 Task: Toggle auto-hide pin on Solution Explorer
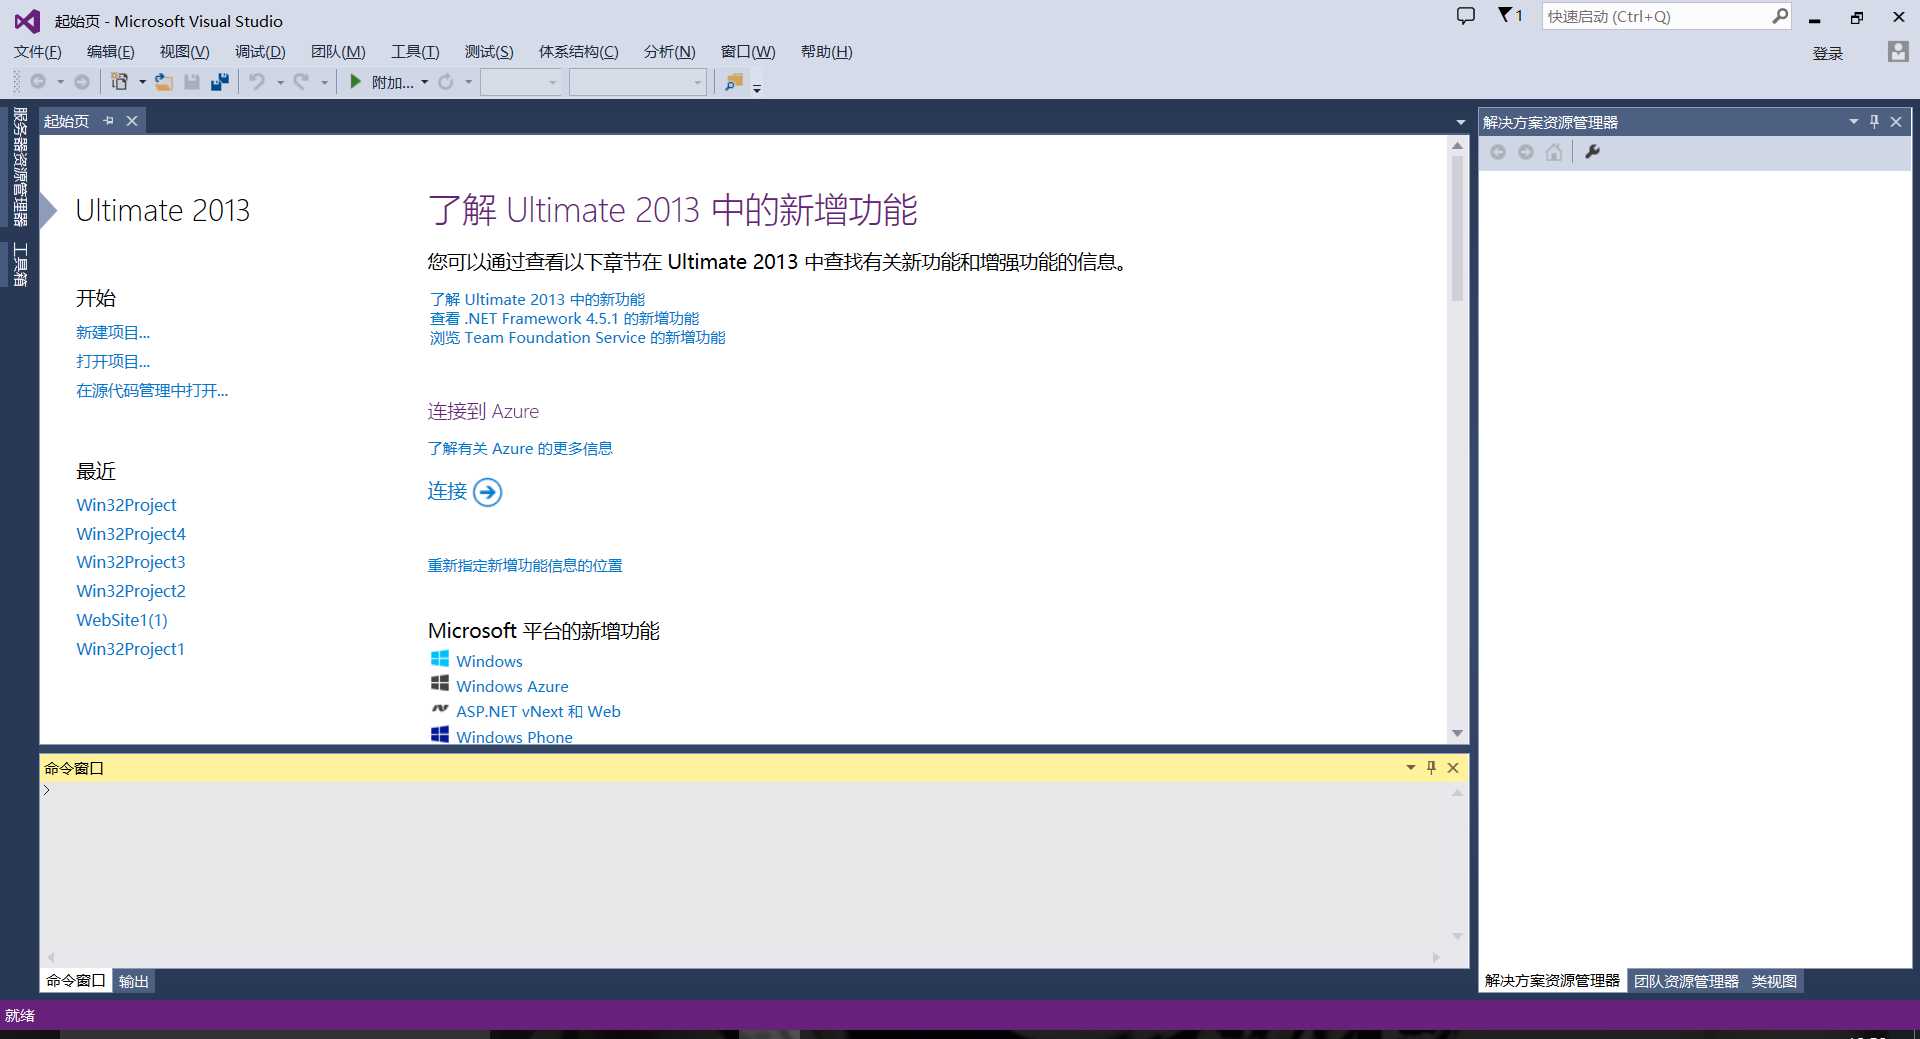click(x=1875, y=122)
